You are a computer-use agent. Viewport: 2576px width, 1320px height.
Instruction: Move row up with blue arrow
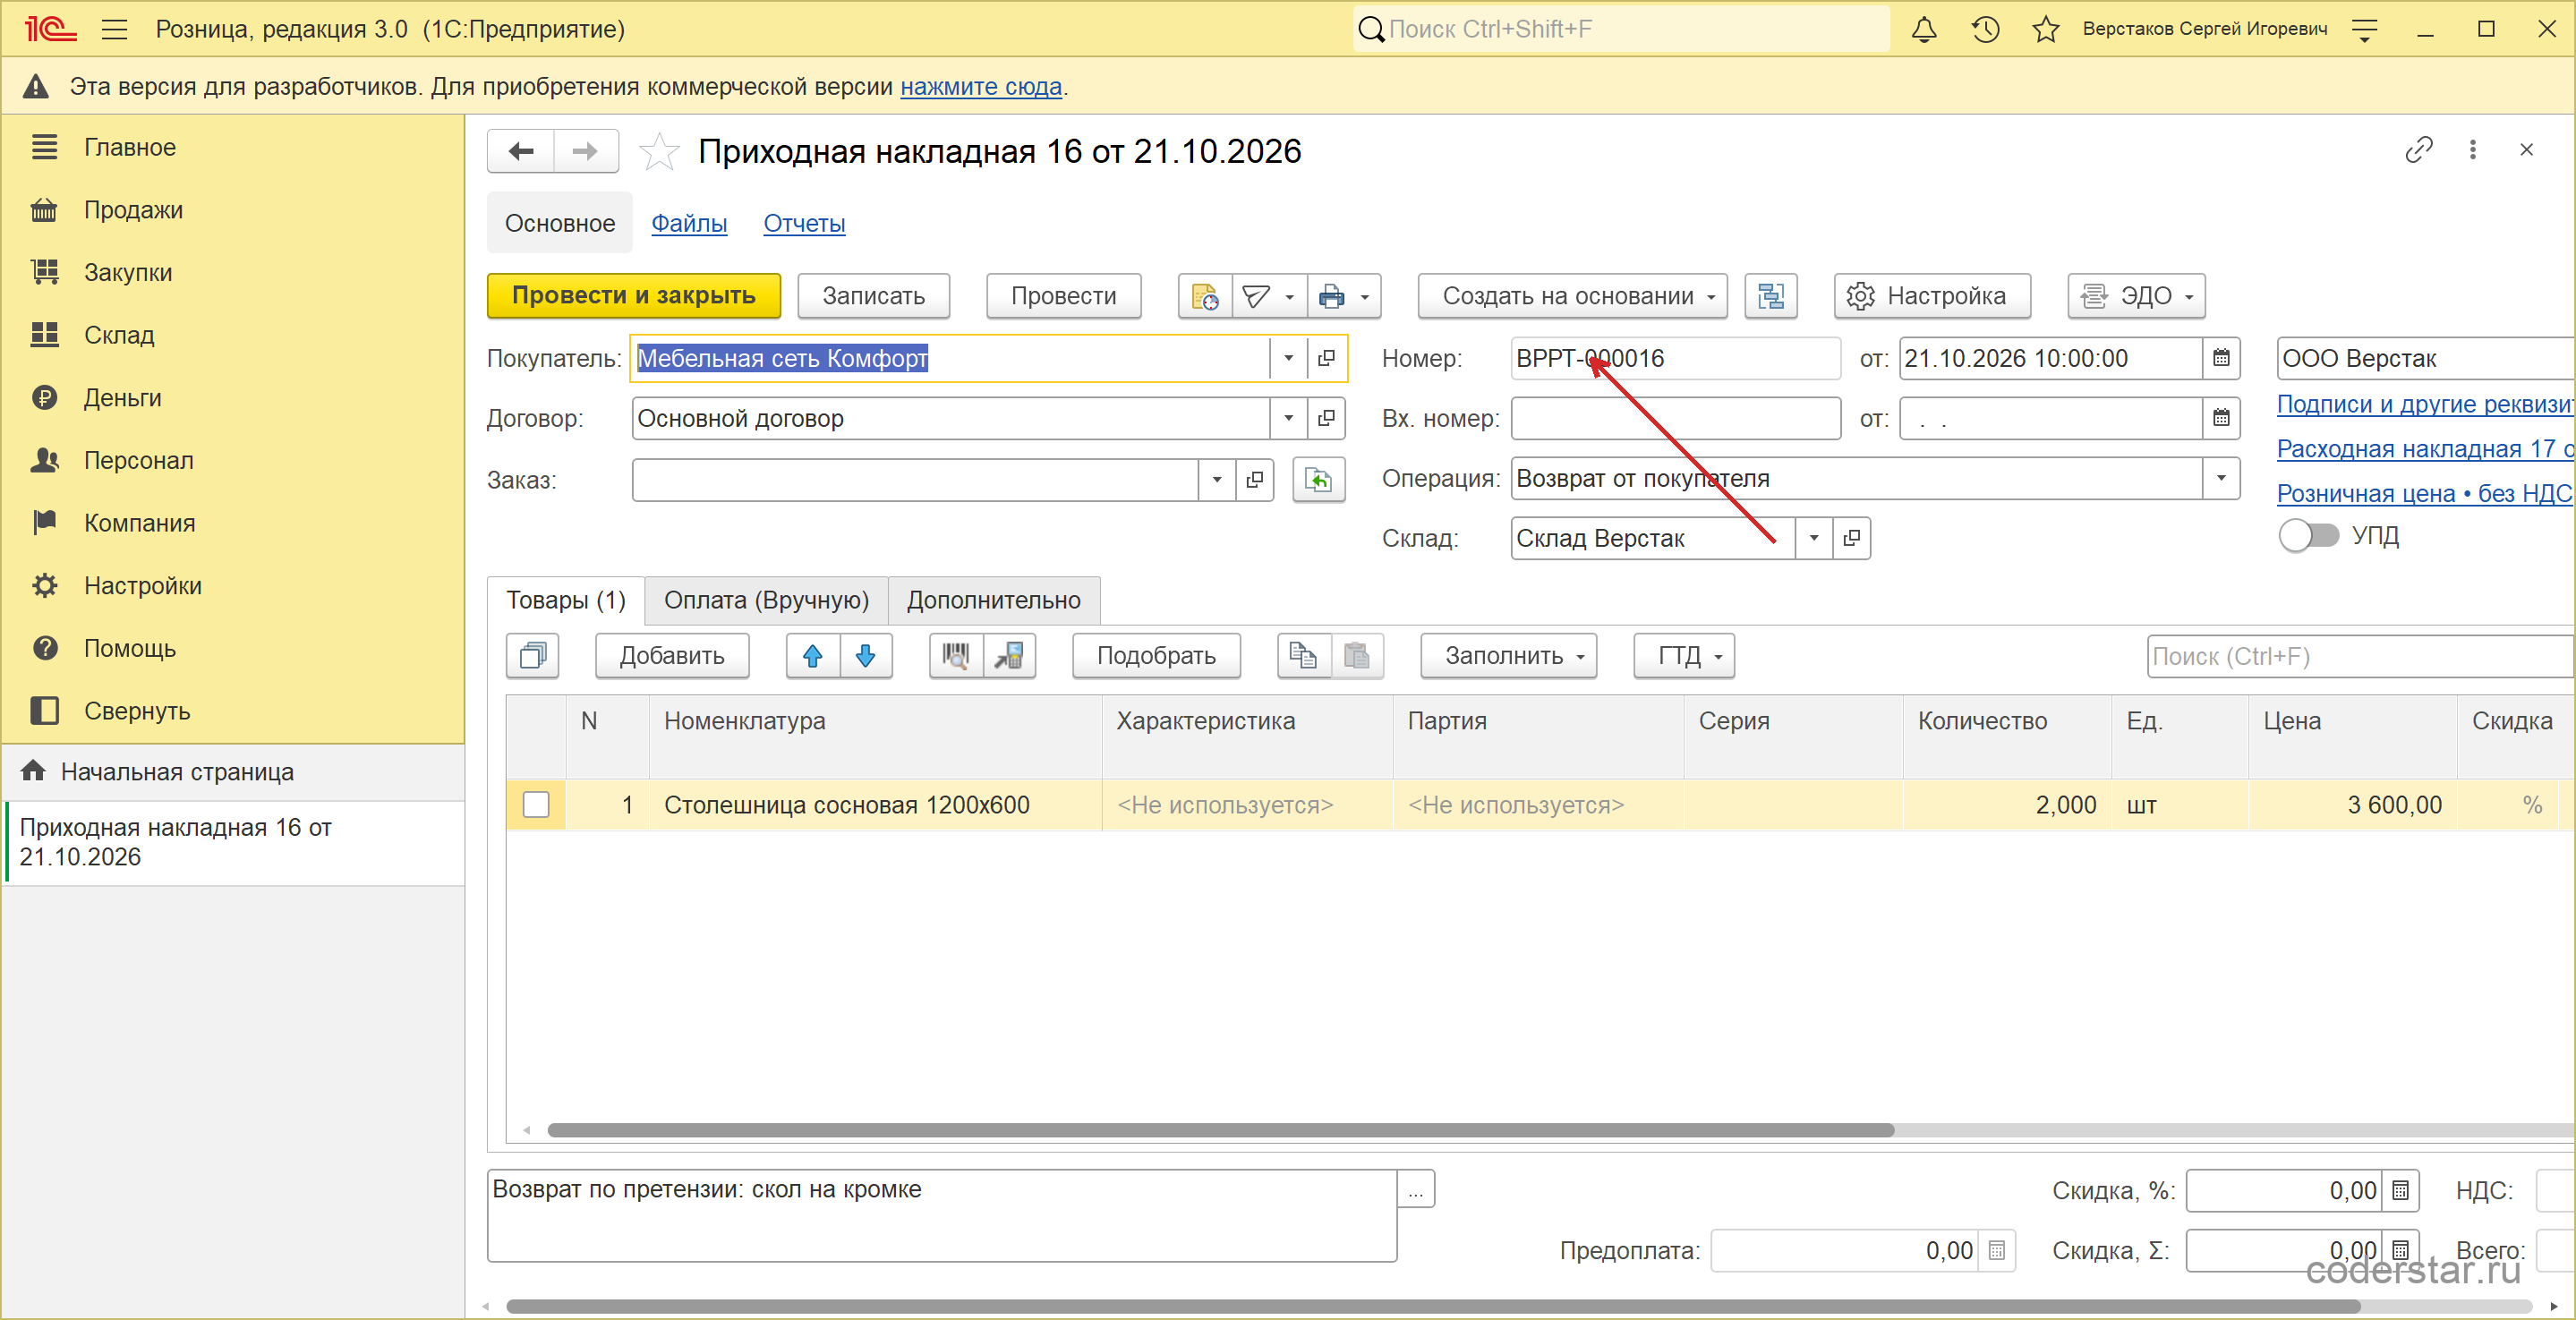[x=813, y=656]
